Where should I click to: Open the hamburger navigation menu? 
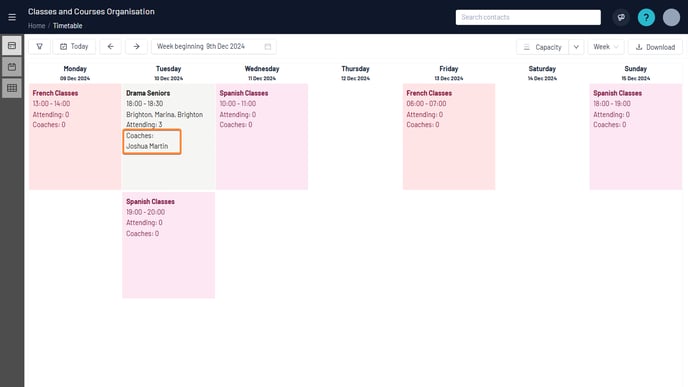point(12,17)
